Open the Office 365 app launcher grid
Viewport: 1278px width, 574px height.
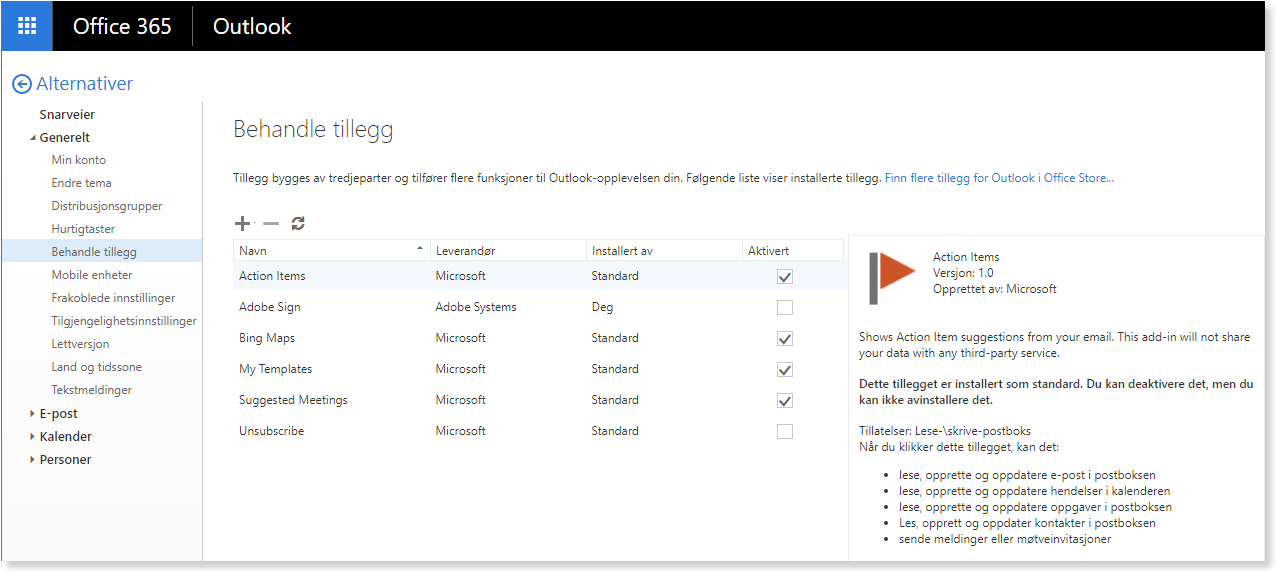click(x=27, y=26)
